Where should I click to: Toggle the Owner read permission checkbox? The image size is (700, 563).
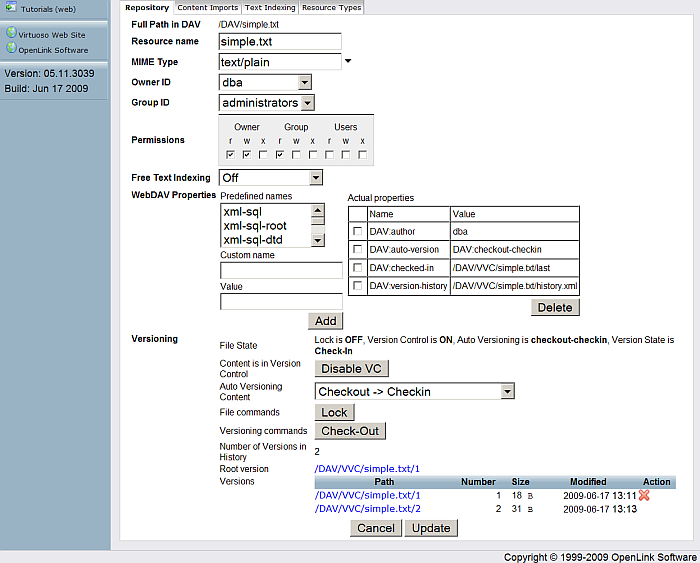[230, 155]
